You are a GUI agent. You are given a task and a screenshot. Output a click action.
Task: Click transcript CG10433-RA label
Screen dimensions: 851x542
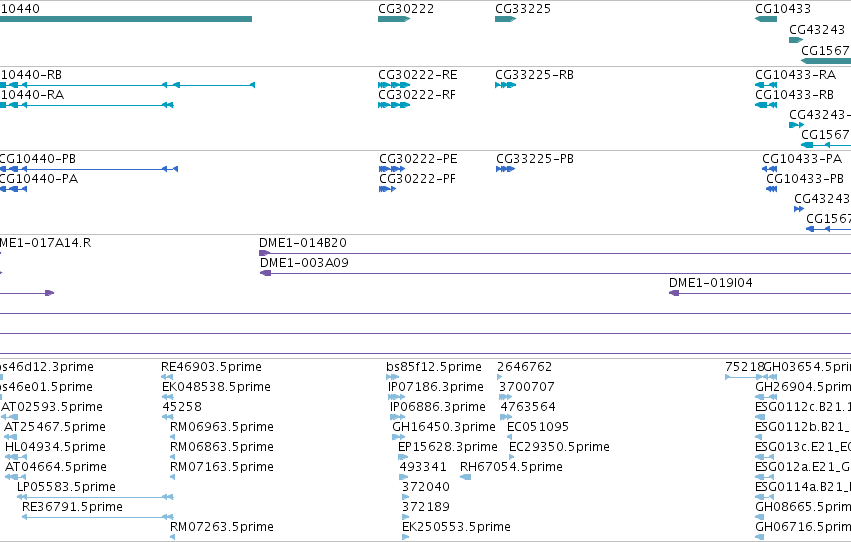[x=796, y=75]
